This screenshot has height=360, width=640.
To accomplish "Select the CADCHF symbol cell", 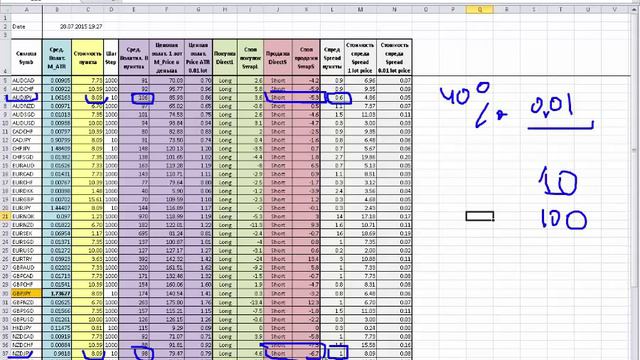I will [27, 131].
